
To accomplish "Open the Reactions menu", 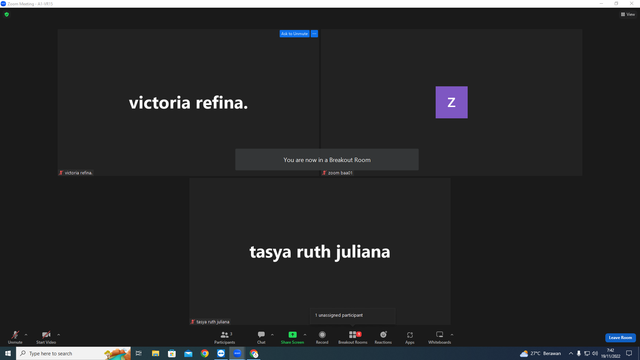I will pos(383,337).
